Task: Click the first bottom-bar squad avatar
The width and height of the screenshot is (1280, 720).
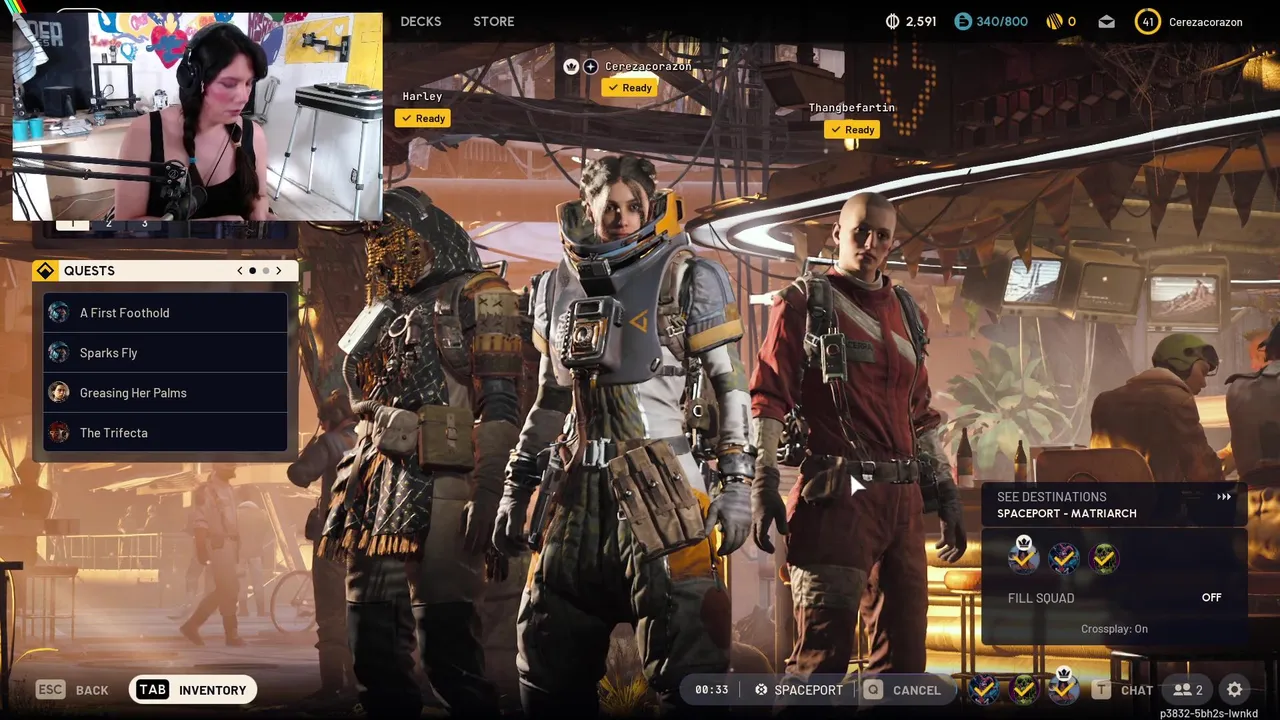Action: point(984,689)
